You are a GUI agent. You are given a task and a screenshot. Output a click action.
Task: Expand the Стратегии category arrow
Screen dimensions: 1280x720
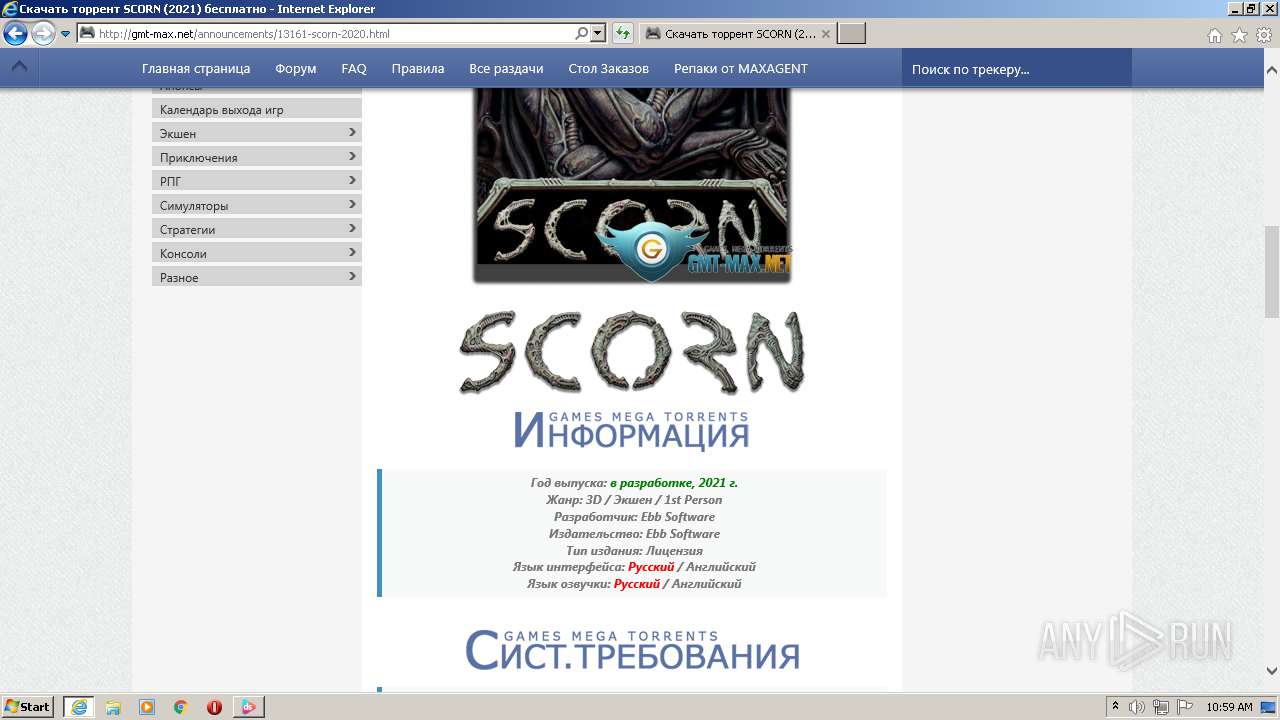pos(352,228)
